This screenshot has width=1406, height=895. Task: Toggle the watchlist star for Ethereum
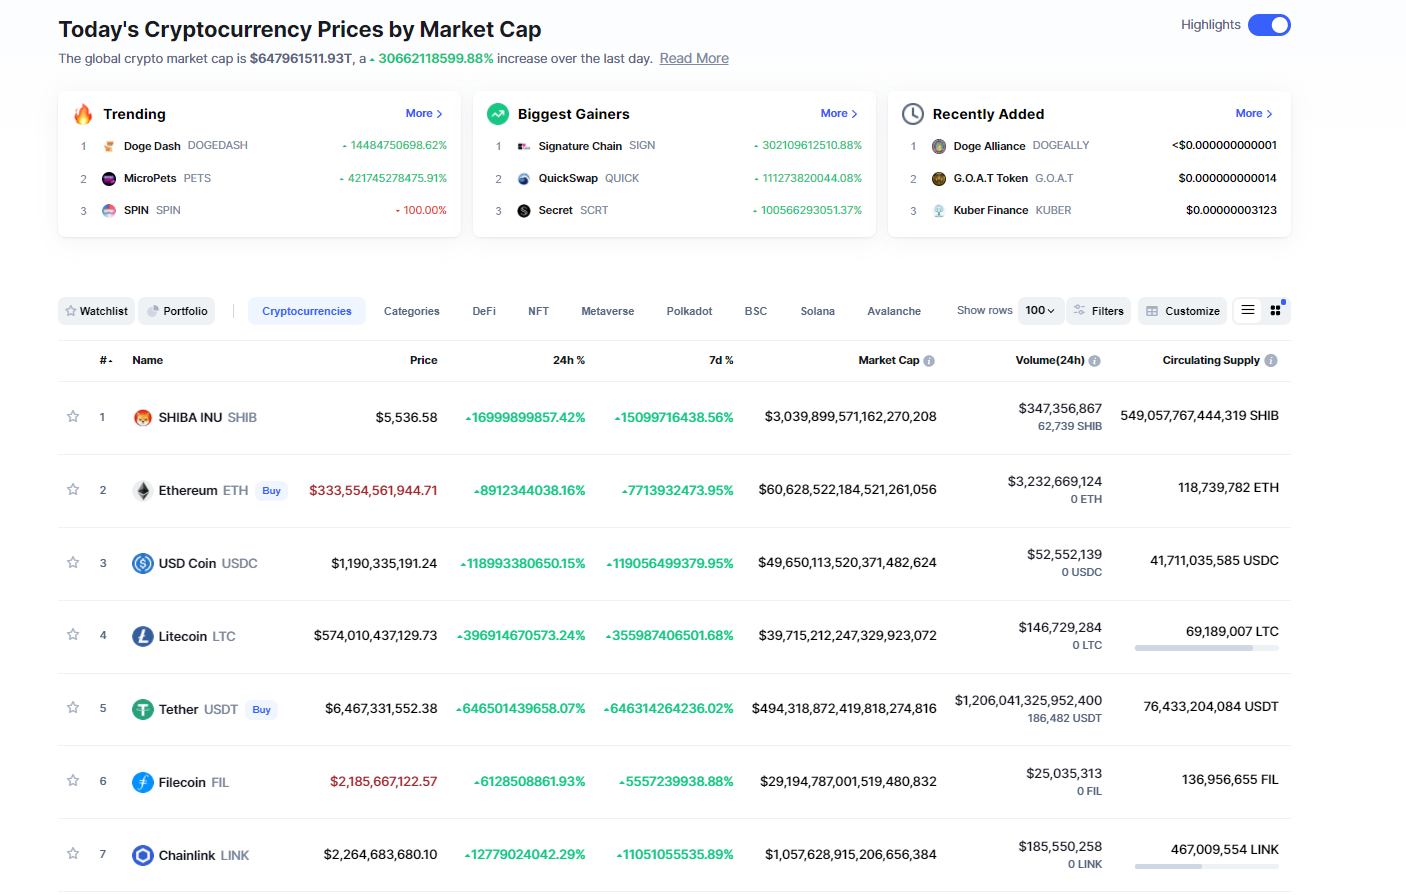[x=73, y=489]
